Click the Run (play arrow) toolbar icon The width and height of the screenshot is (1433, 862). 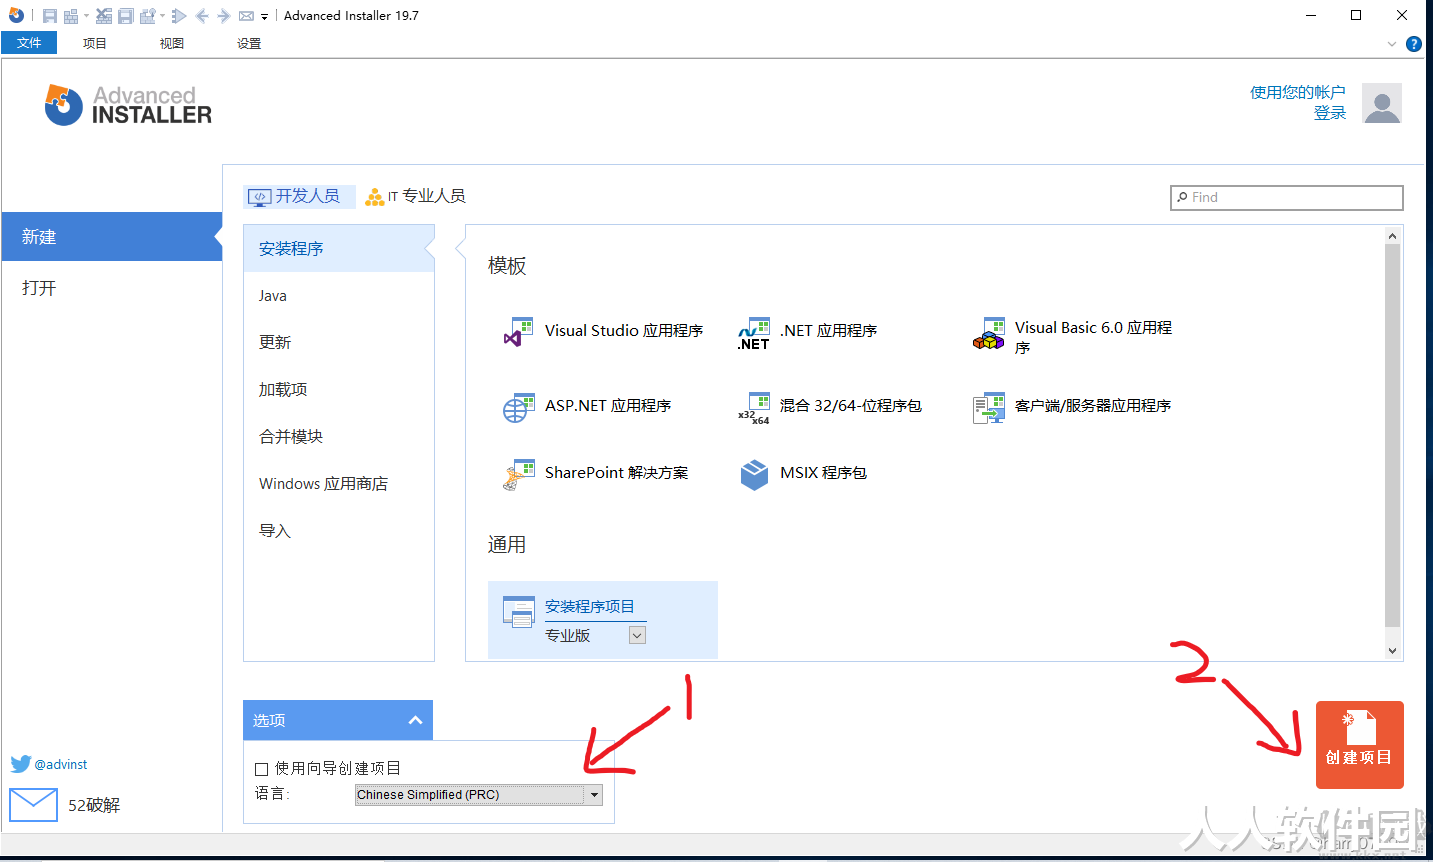[179, 16]
